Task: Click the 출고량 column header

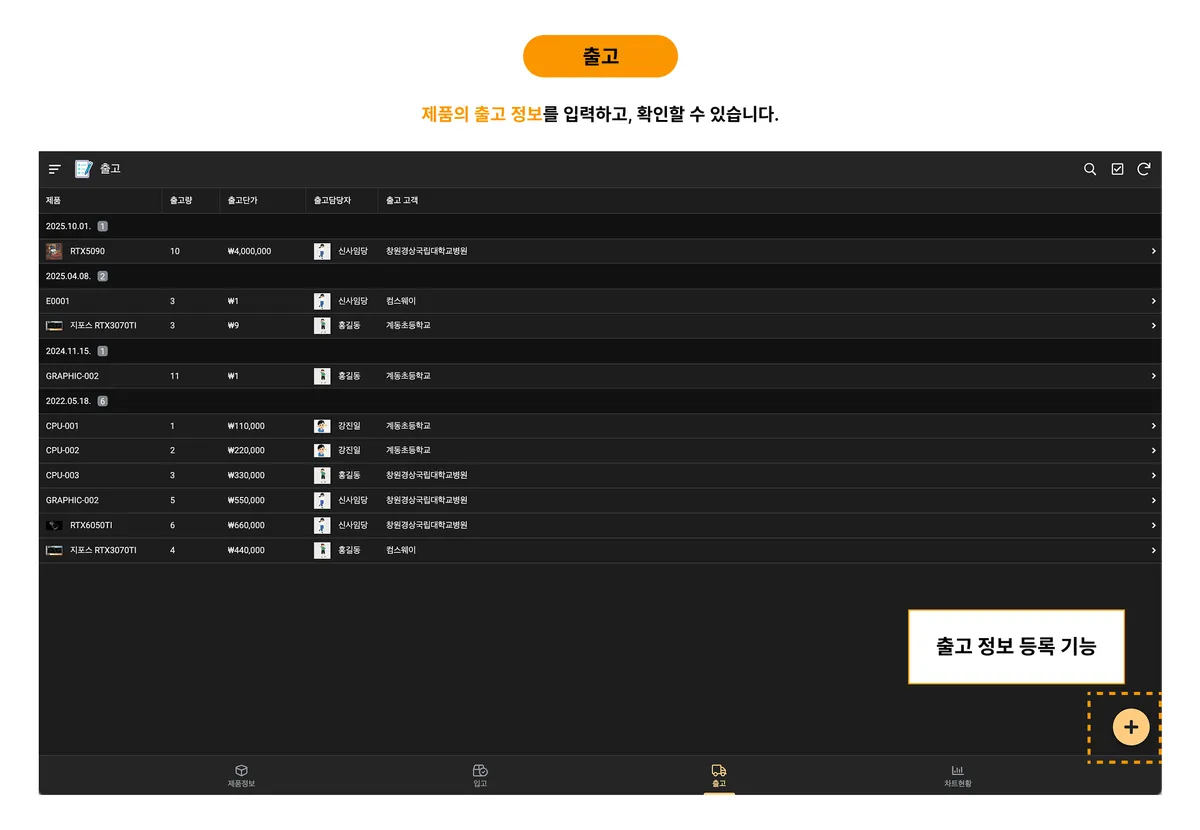Action: click(x=181, y=200)
